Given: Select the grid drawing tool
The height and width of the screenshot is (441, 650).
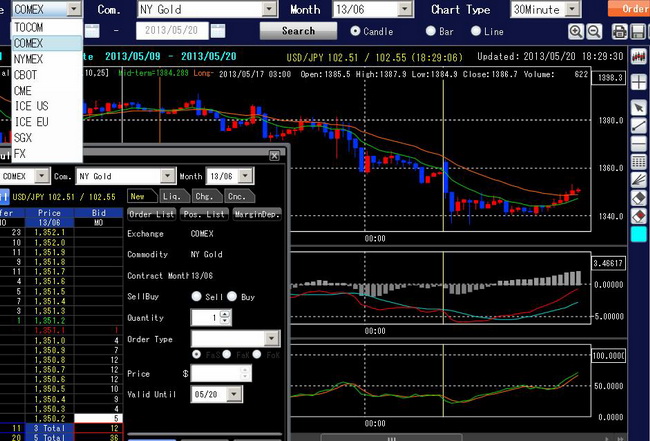Looking at the screenshot, I should click(639, 162).
